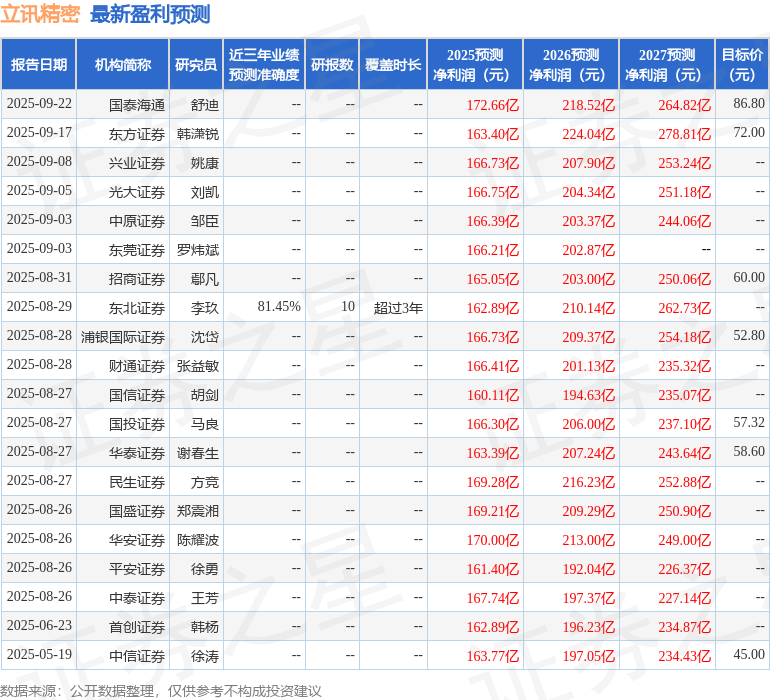The height and width of the screenshot is (700, 770).
Task: Click analyst name 李玖
Action: tap(205, 308)
